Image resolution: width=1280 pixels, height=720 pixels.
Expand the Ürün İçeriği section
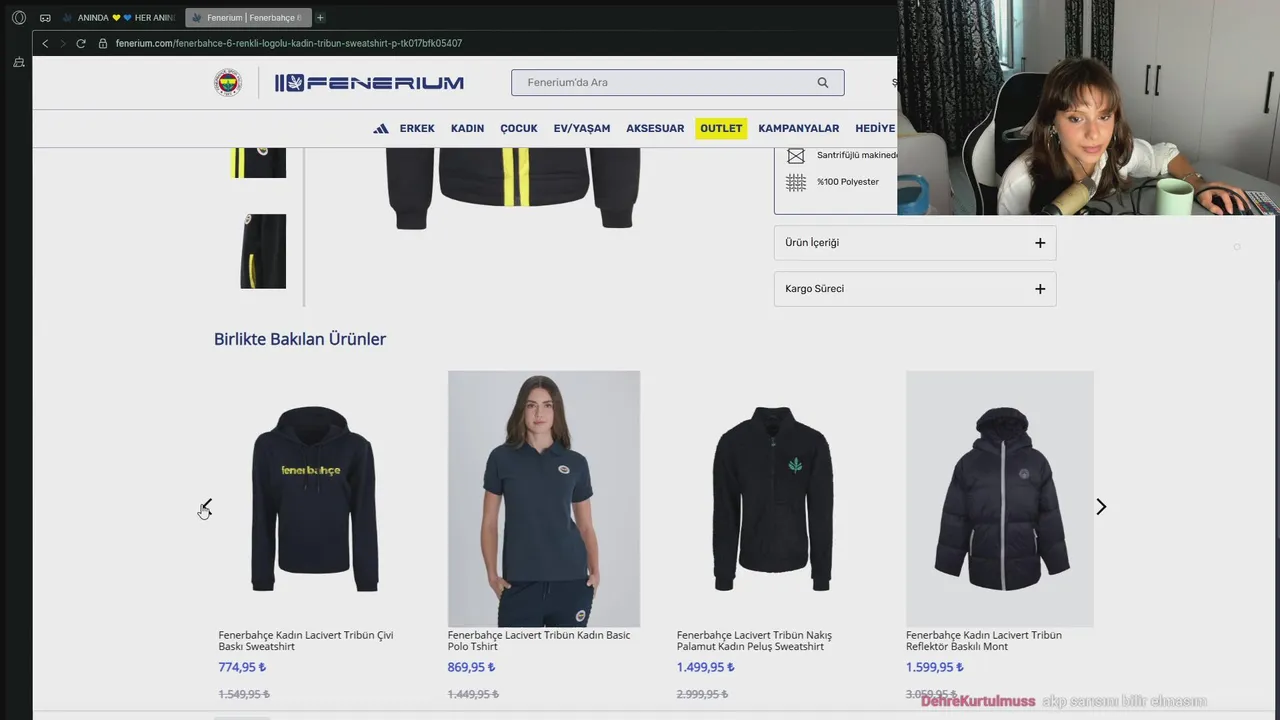click(915, 243)
